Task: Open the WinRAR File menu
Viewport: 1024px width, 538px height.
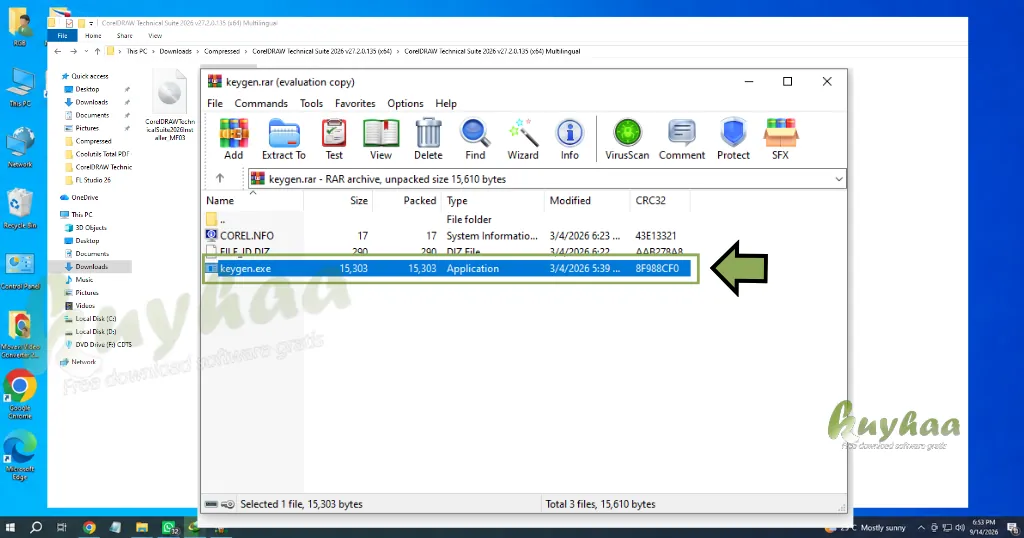Action: click(x=215, y=103)
